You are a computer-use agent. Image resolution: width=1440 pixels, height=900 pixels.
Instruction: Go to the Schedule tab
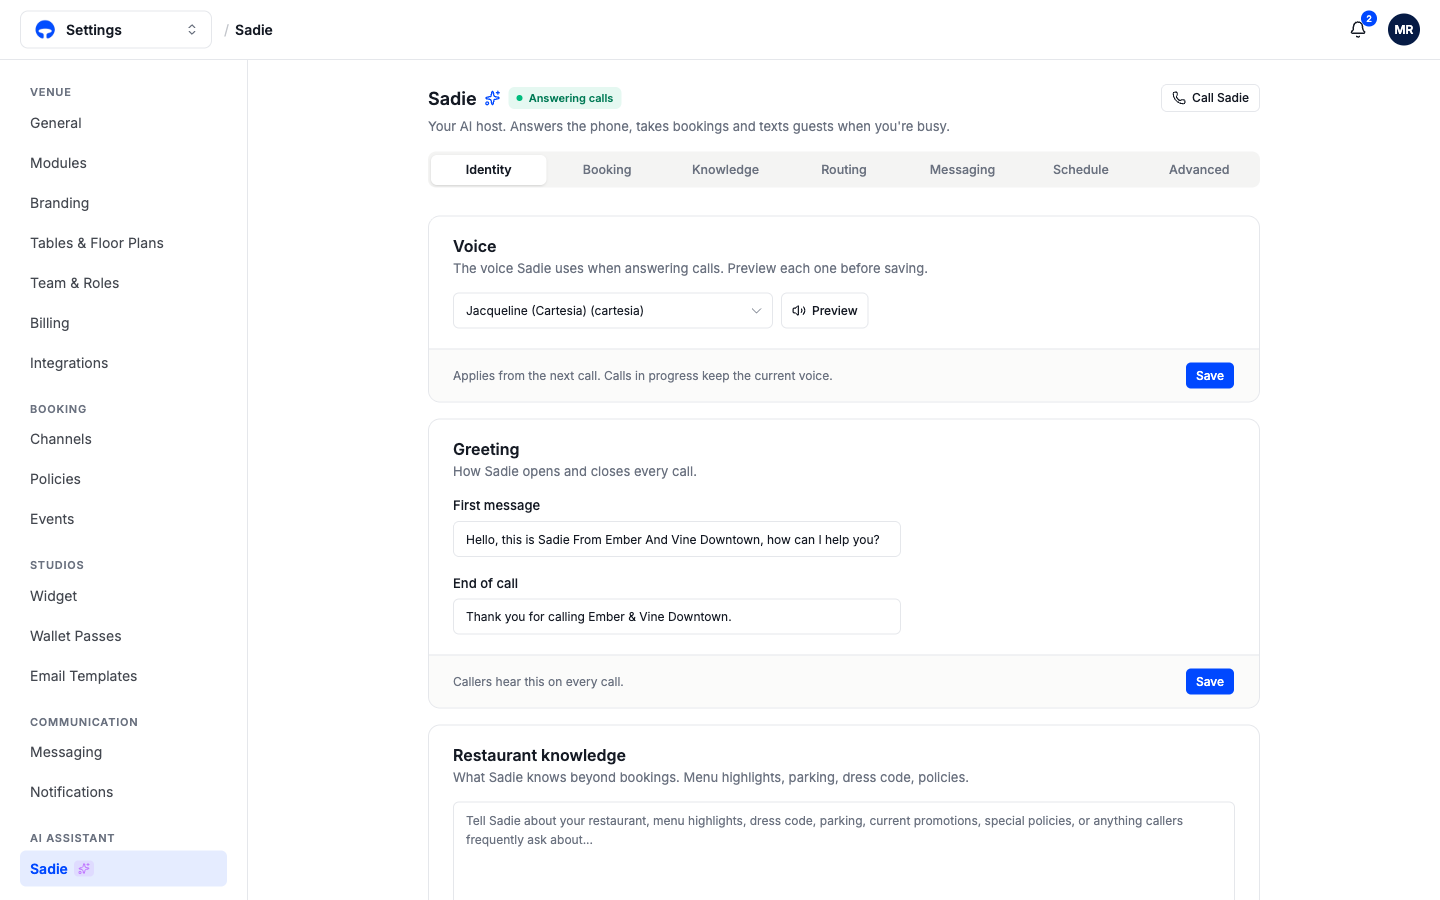[x=1081, y=170]
